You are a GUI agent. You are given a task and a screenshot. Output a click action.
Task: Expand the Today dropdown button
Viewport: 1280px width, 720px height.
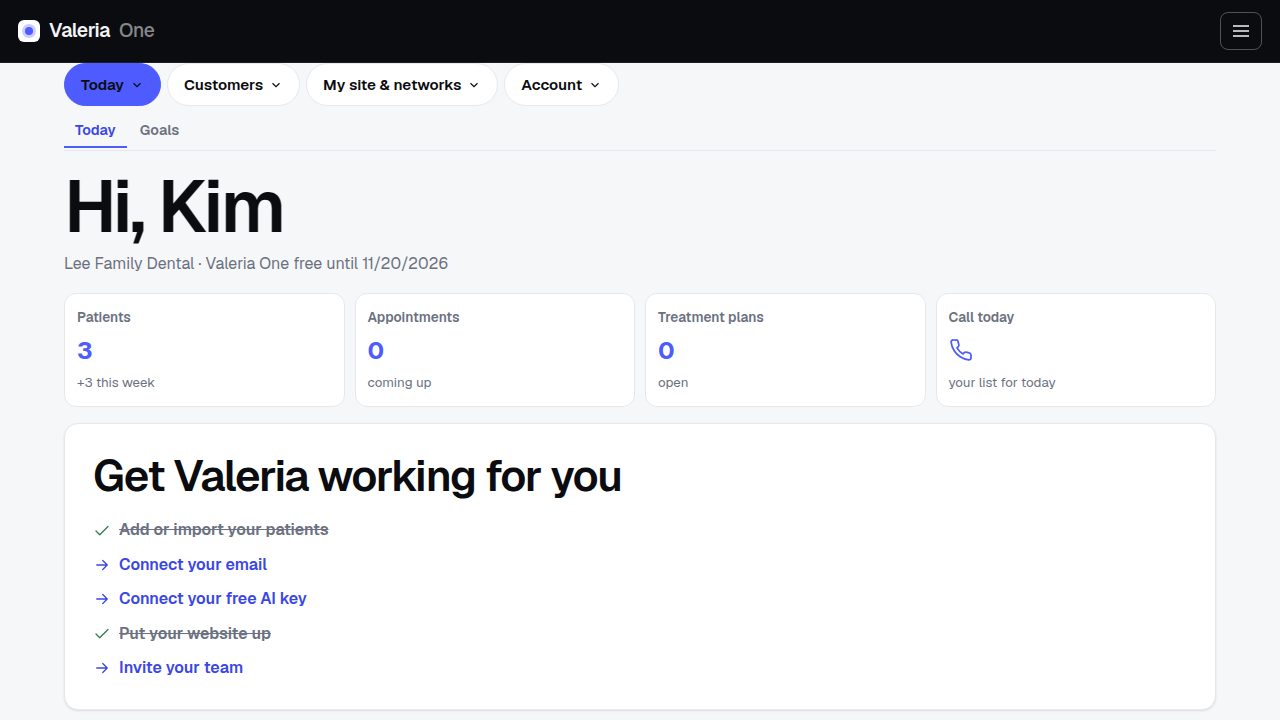coord(112,85)
